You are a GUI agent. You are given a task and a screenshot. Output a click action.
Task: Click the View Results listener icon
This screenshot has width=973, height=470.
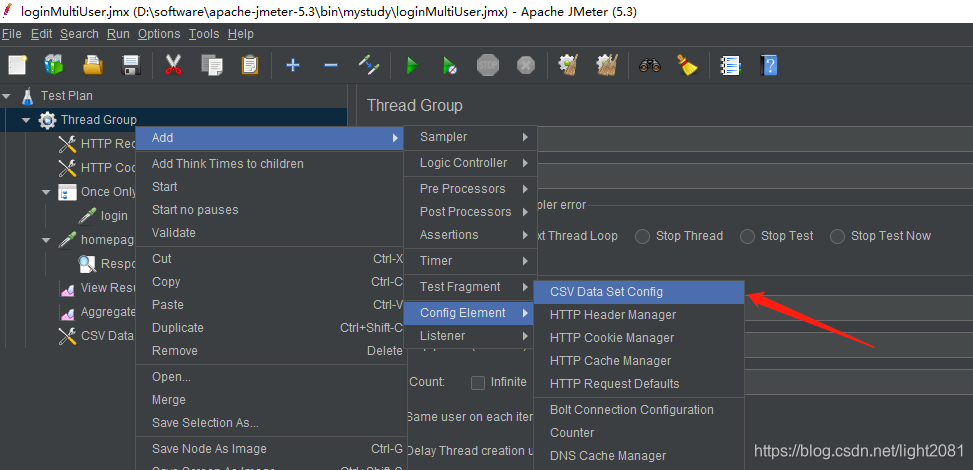[67, 288]
